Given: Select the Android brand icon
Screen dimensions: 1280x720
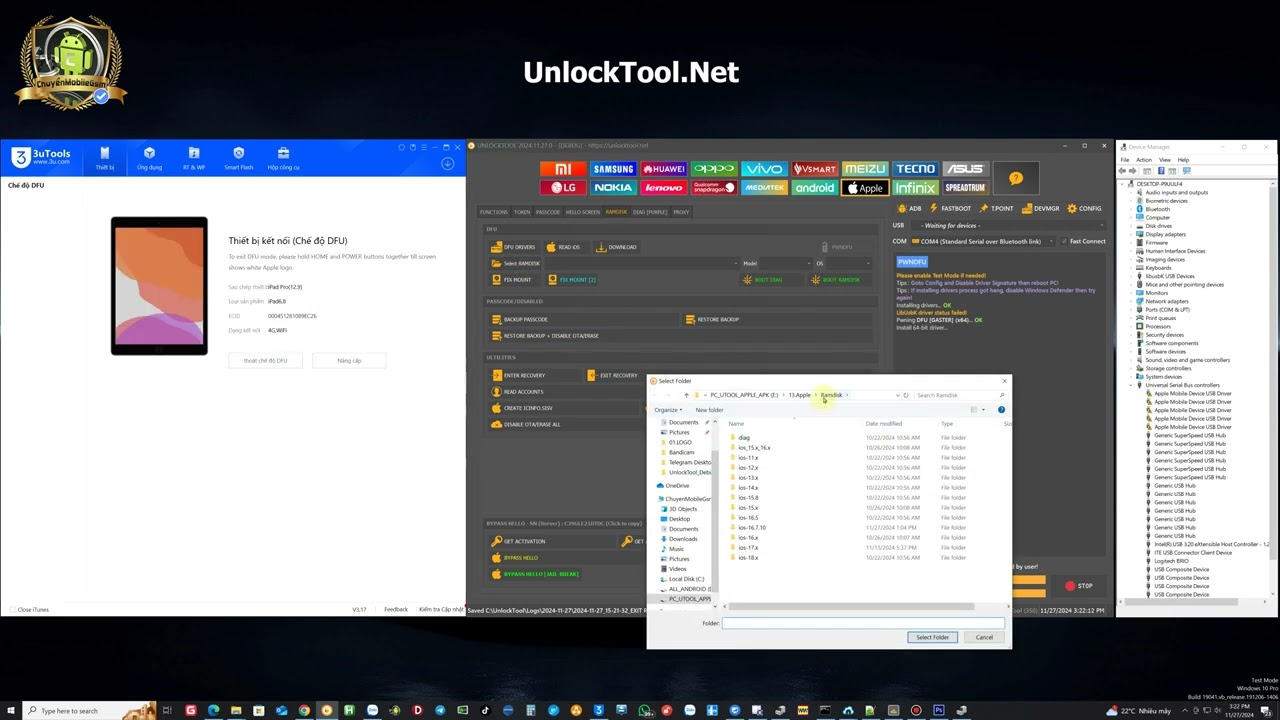Looking at the screenshot, I should [x=814, y=188].
